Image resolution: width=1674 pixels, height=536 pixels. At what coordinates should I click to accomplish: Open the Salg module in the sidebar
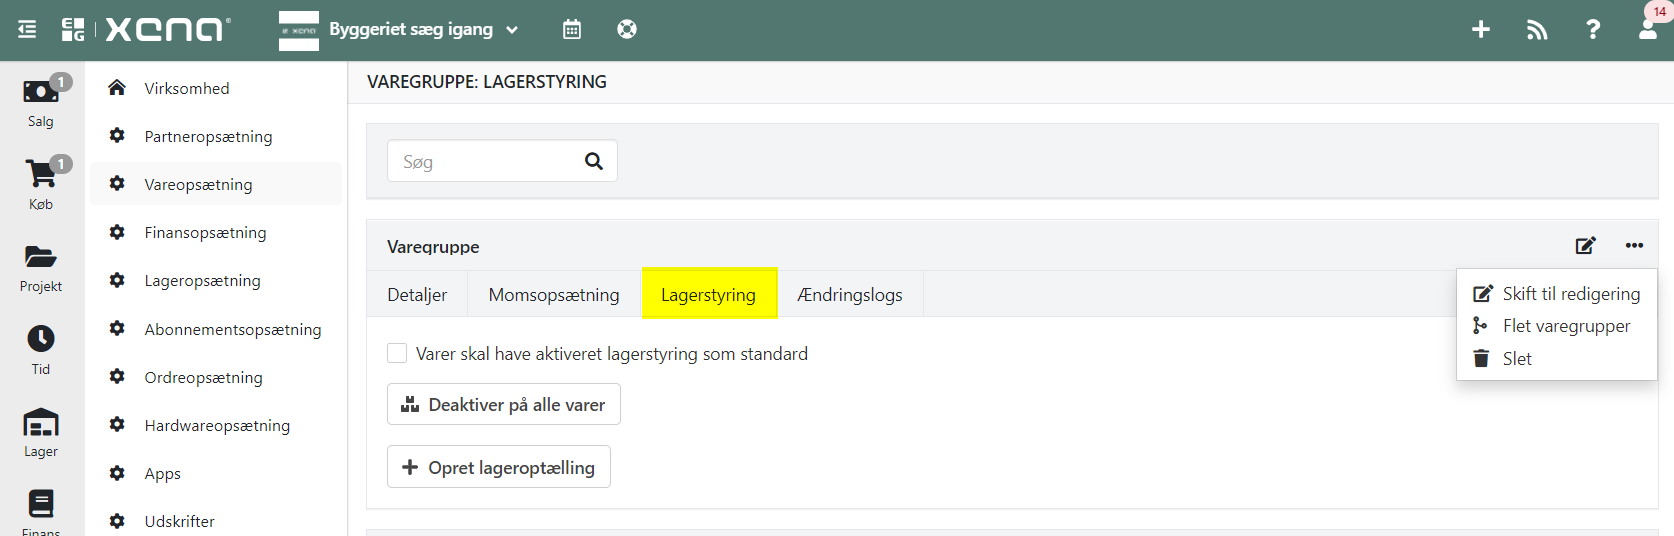(x=41, y=102)
